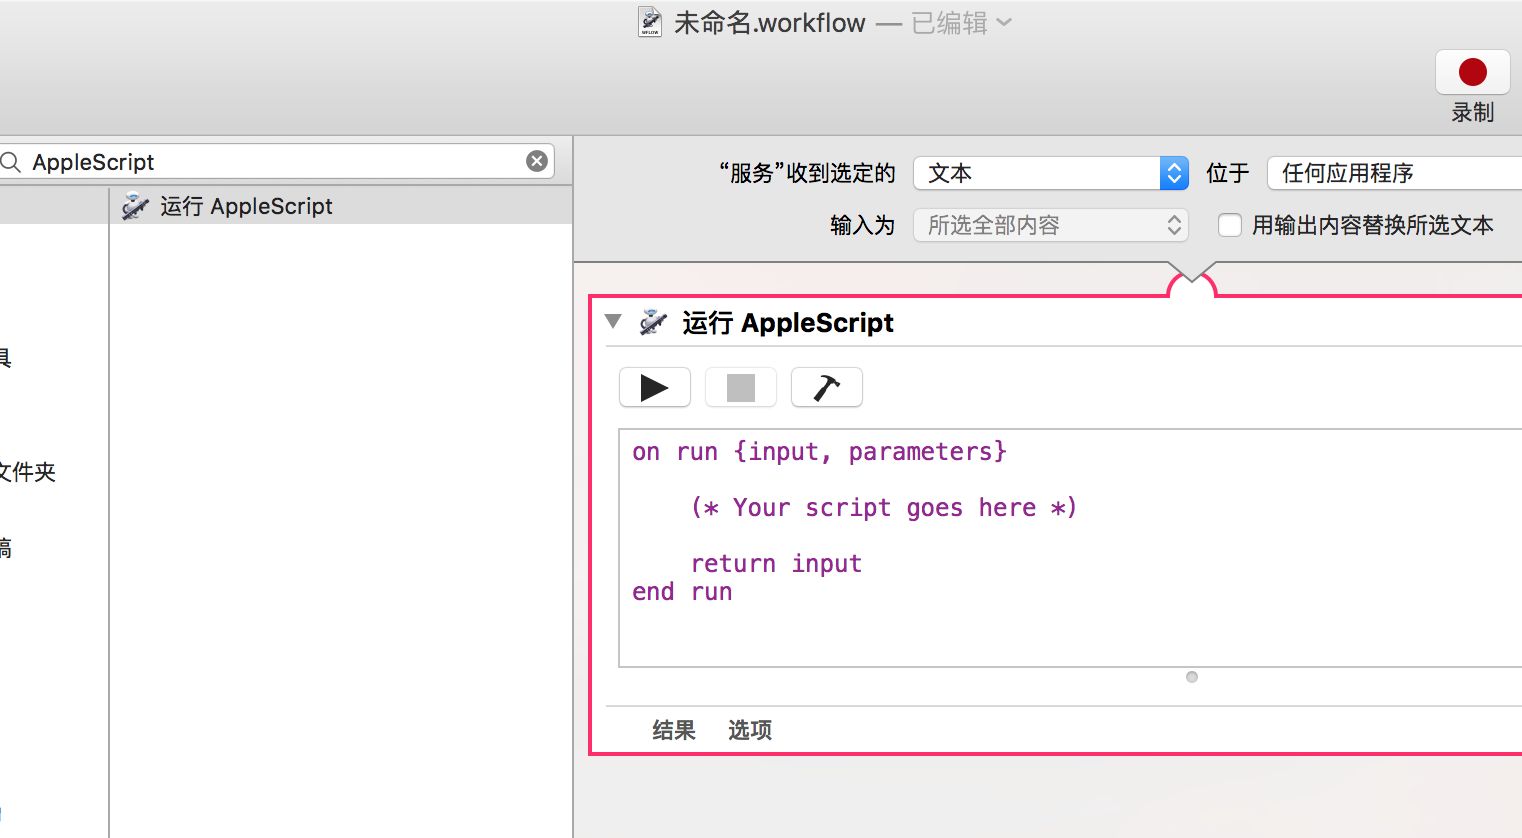The height and width of the screenshot is (838, 1522).
Task: Run the AppleScript with play button
Action: (x=654, y=388)
